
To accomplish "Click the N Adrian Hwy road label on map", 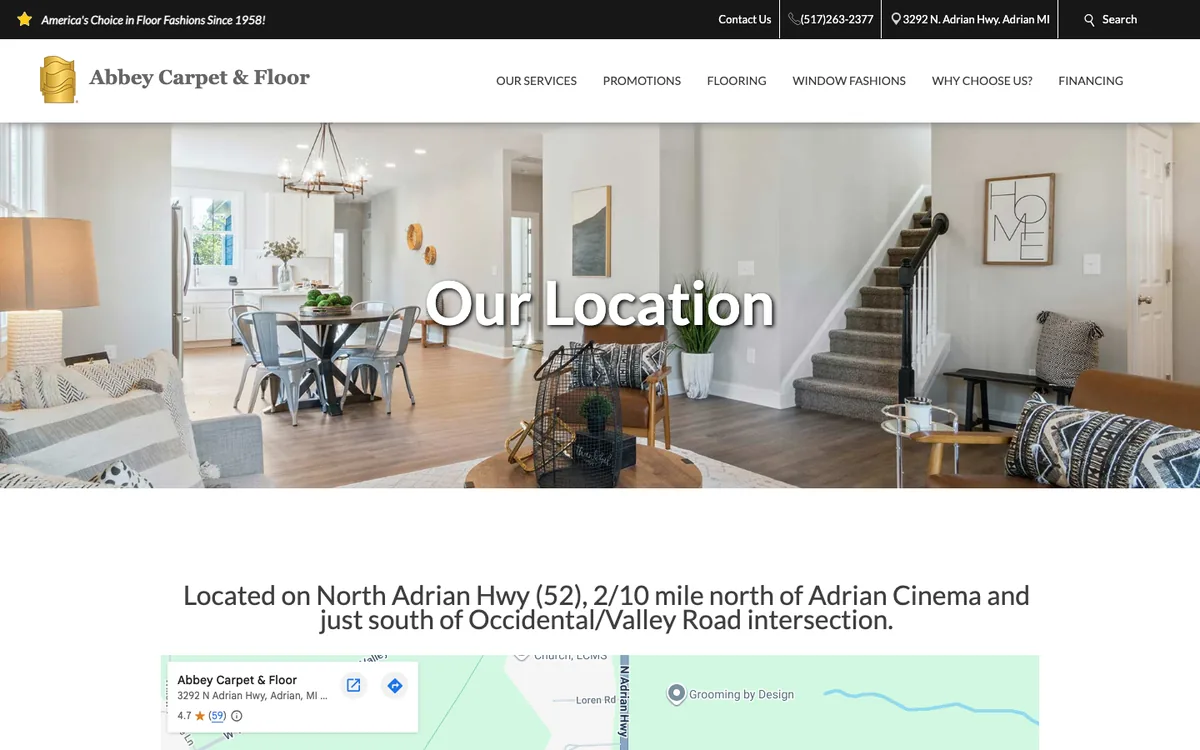I will (624, 701).
